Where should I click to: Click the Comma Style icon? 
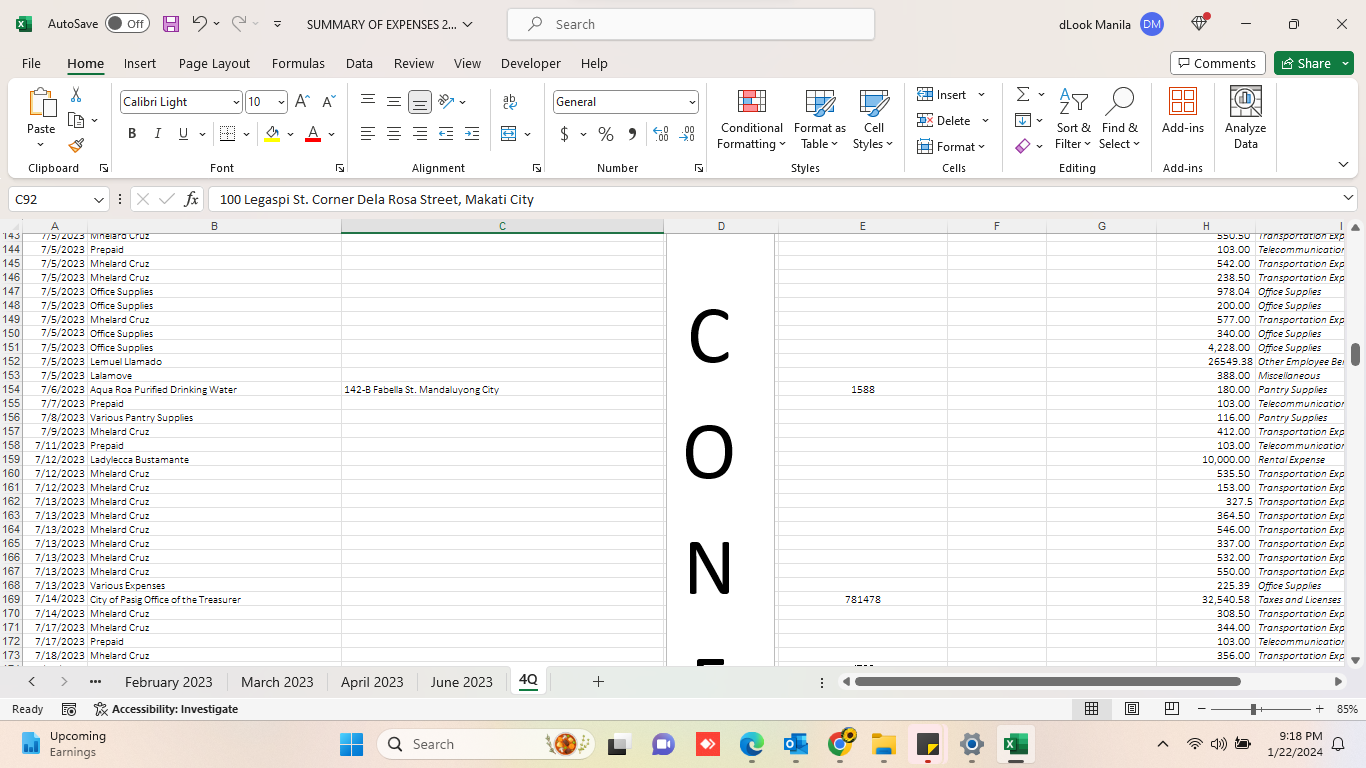coord(632,134)
